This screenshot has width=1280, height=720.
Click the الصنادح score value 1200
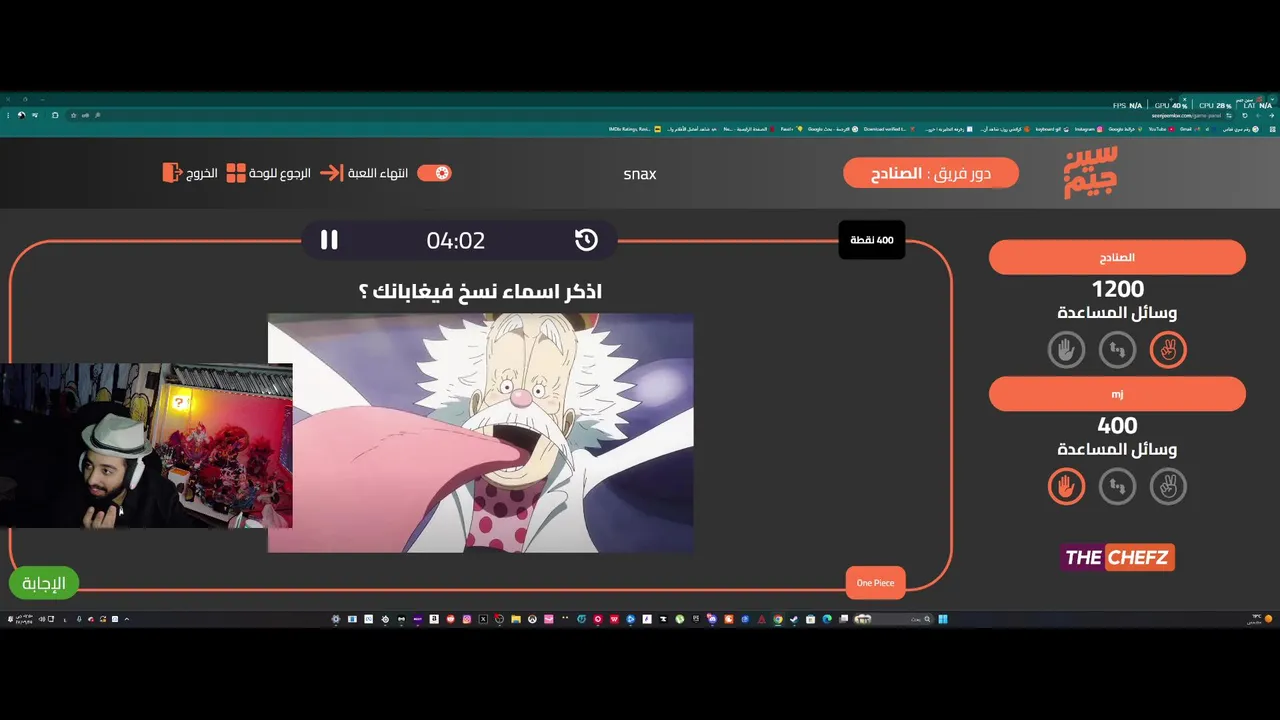point(1117,289)
